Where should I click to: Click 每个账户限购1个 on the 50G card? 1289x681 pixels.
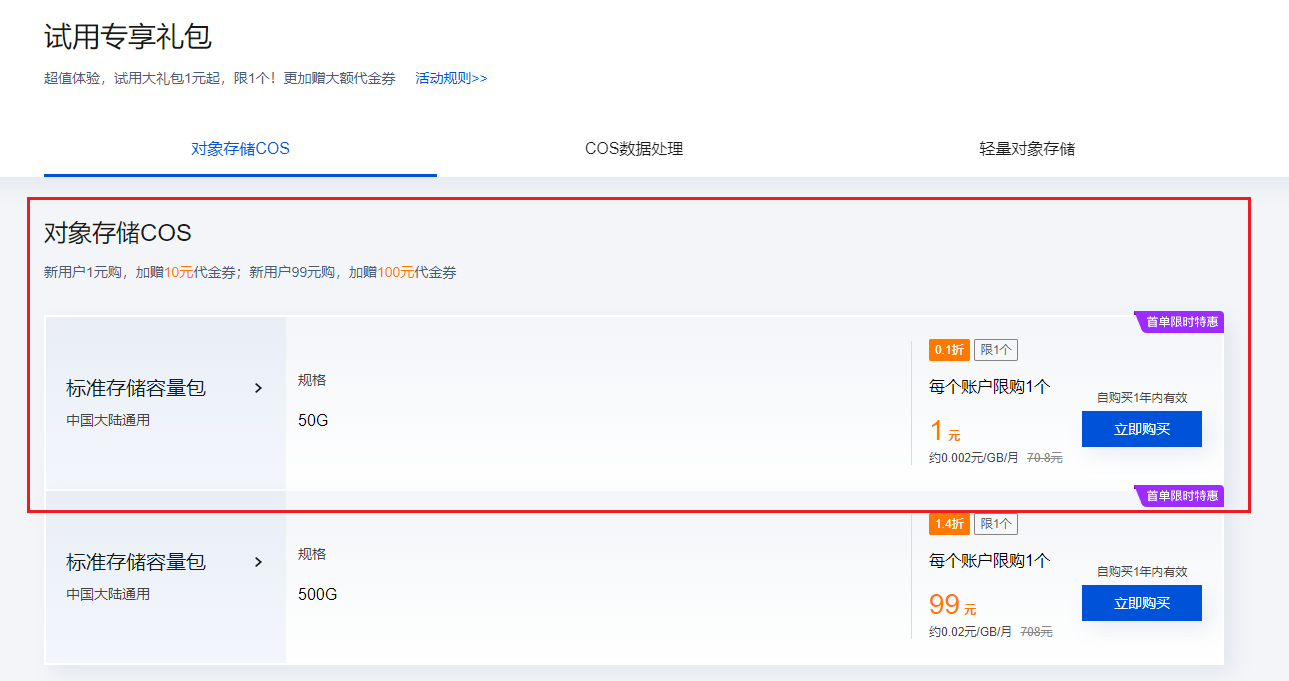pyautogui.click(x=990, y=387)
